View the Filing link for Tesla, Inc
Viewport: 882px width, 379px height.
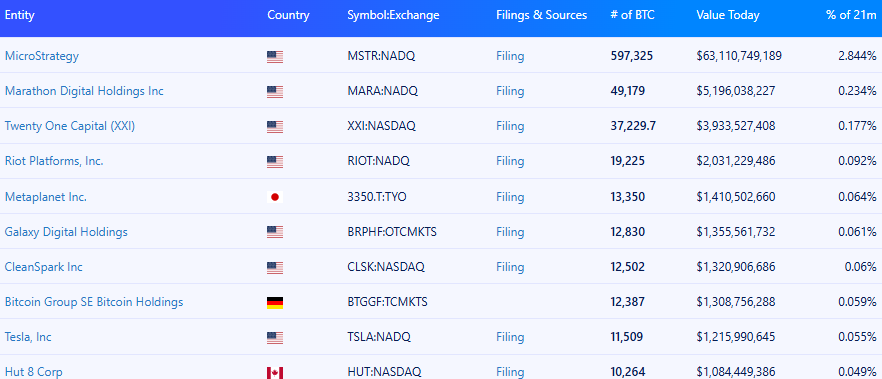click(x=510, y=337)
